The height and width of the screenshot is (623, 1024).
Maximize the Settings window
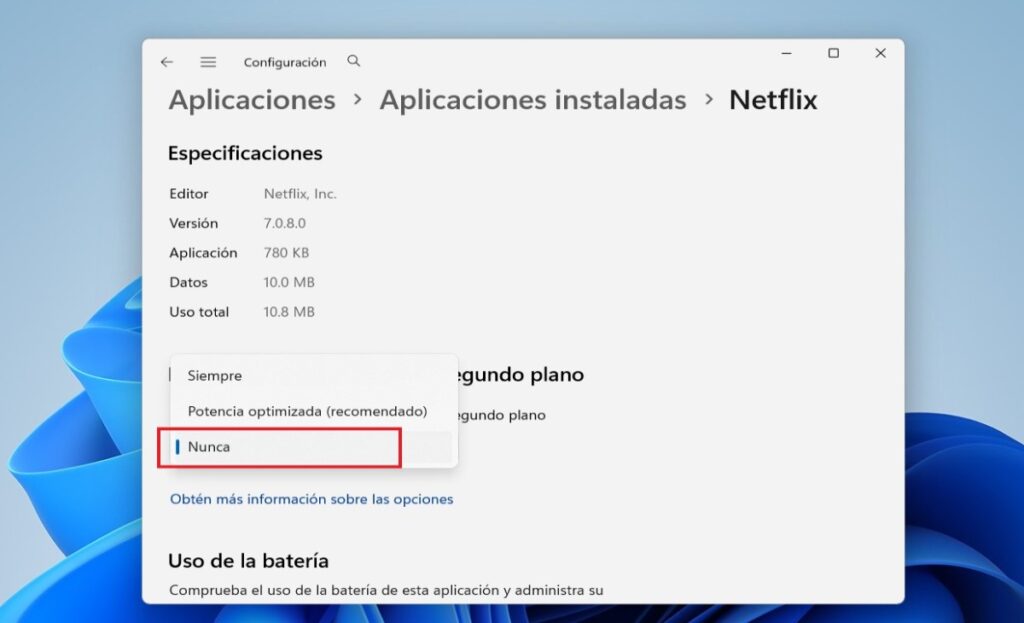click(833, 52)
